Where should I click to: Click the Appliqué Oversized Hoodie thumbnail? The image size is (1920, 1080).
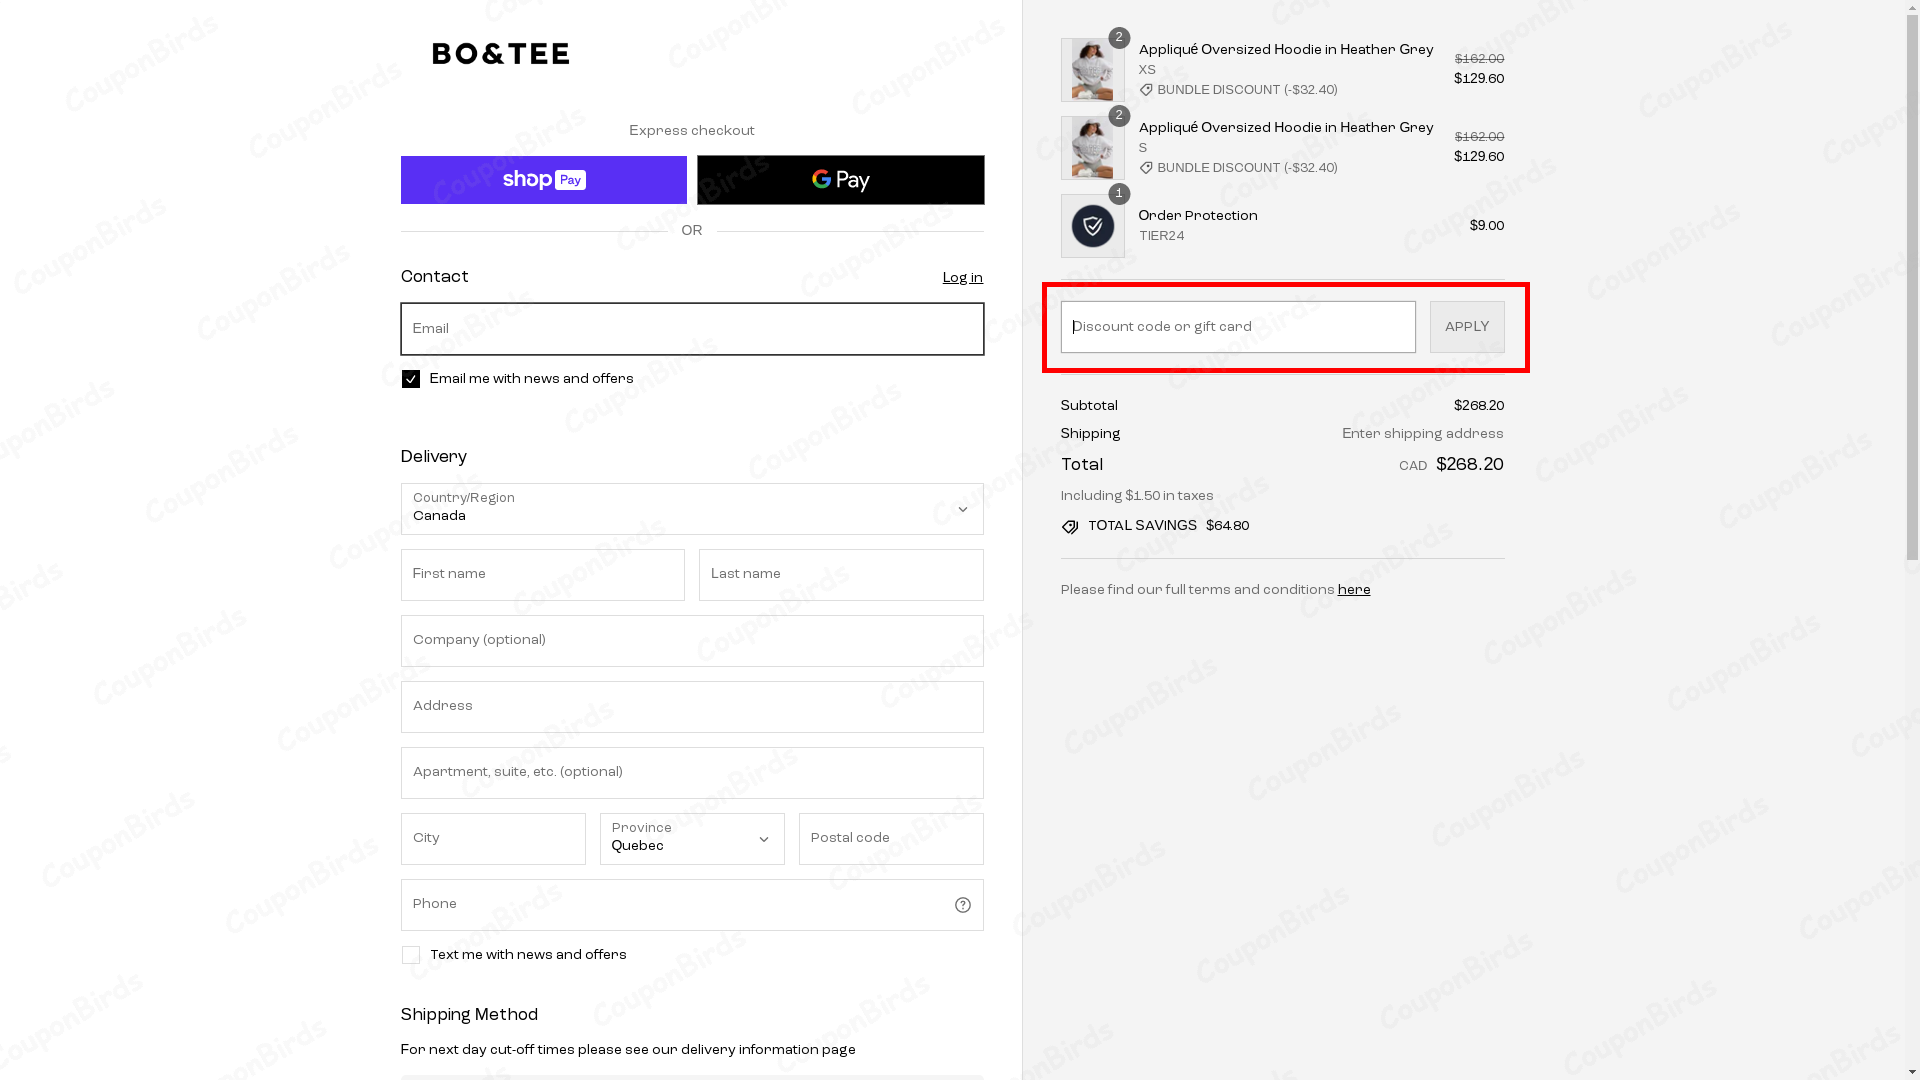coord(1092,69)
